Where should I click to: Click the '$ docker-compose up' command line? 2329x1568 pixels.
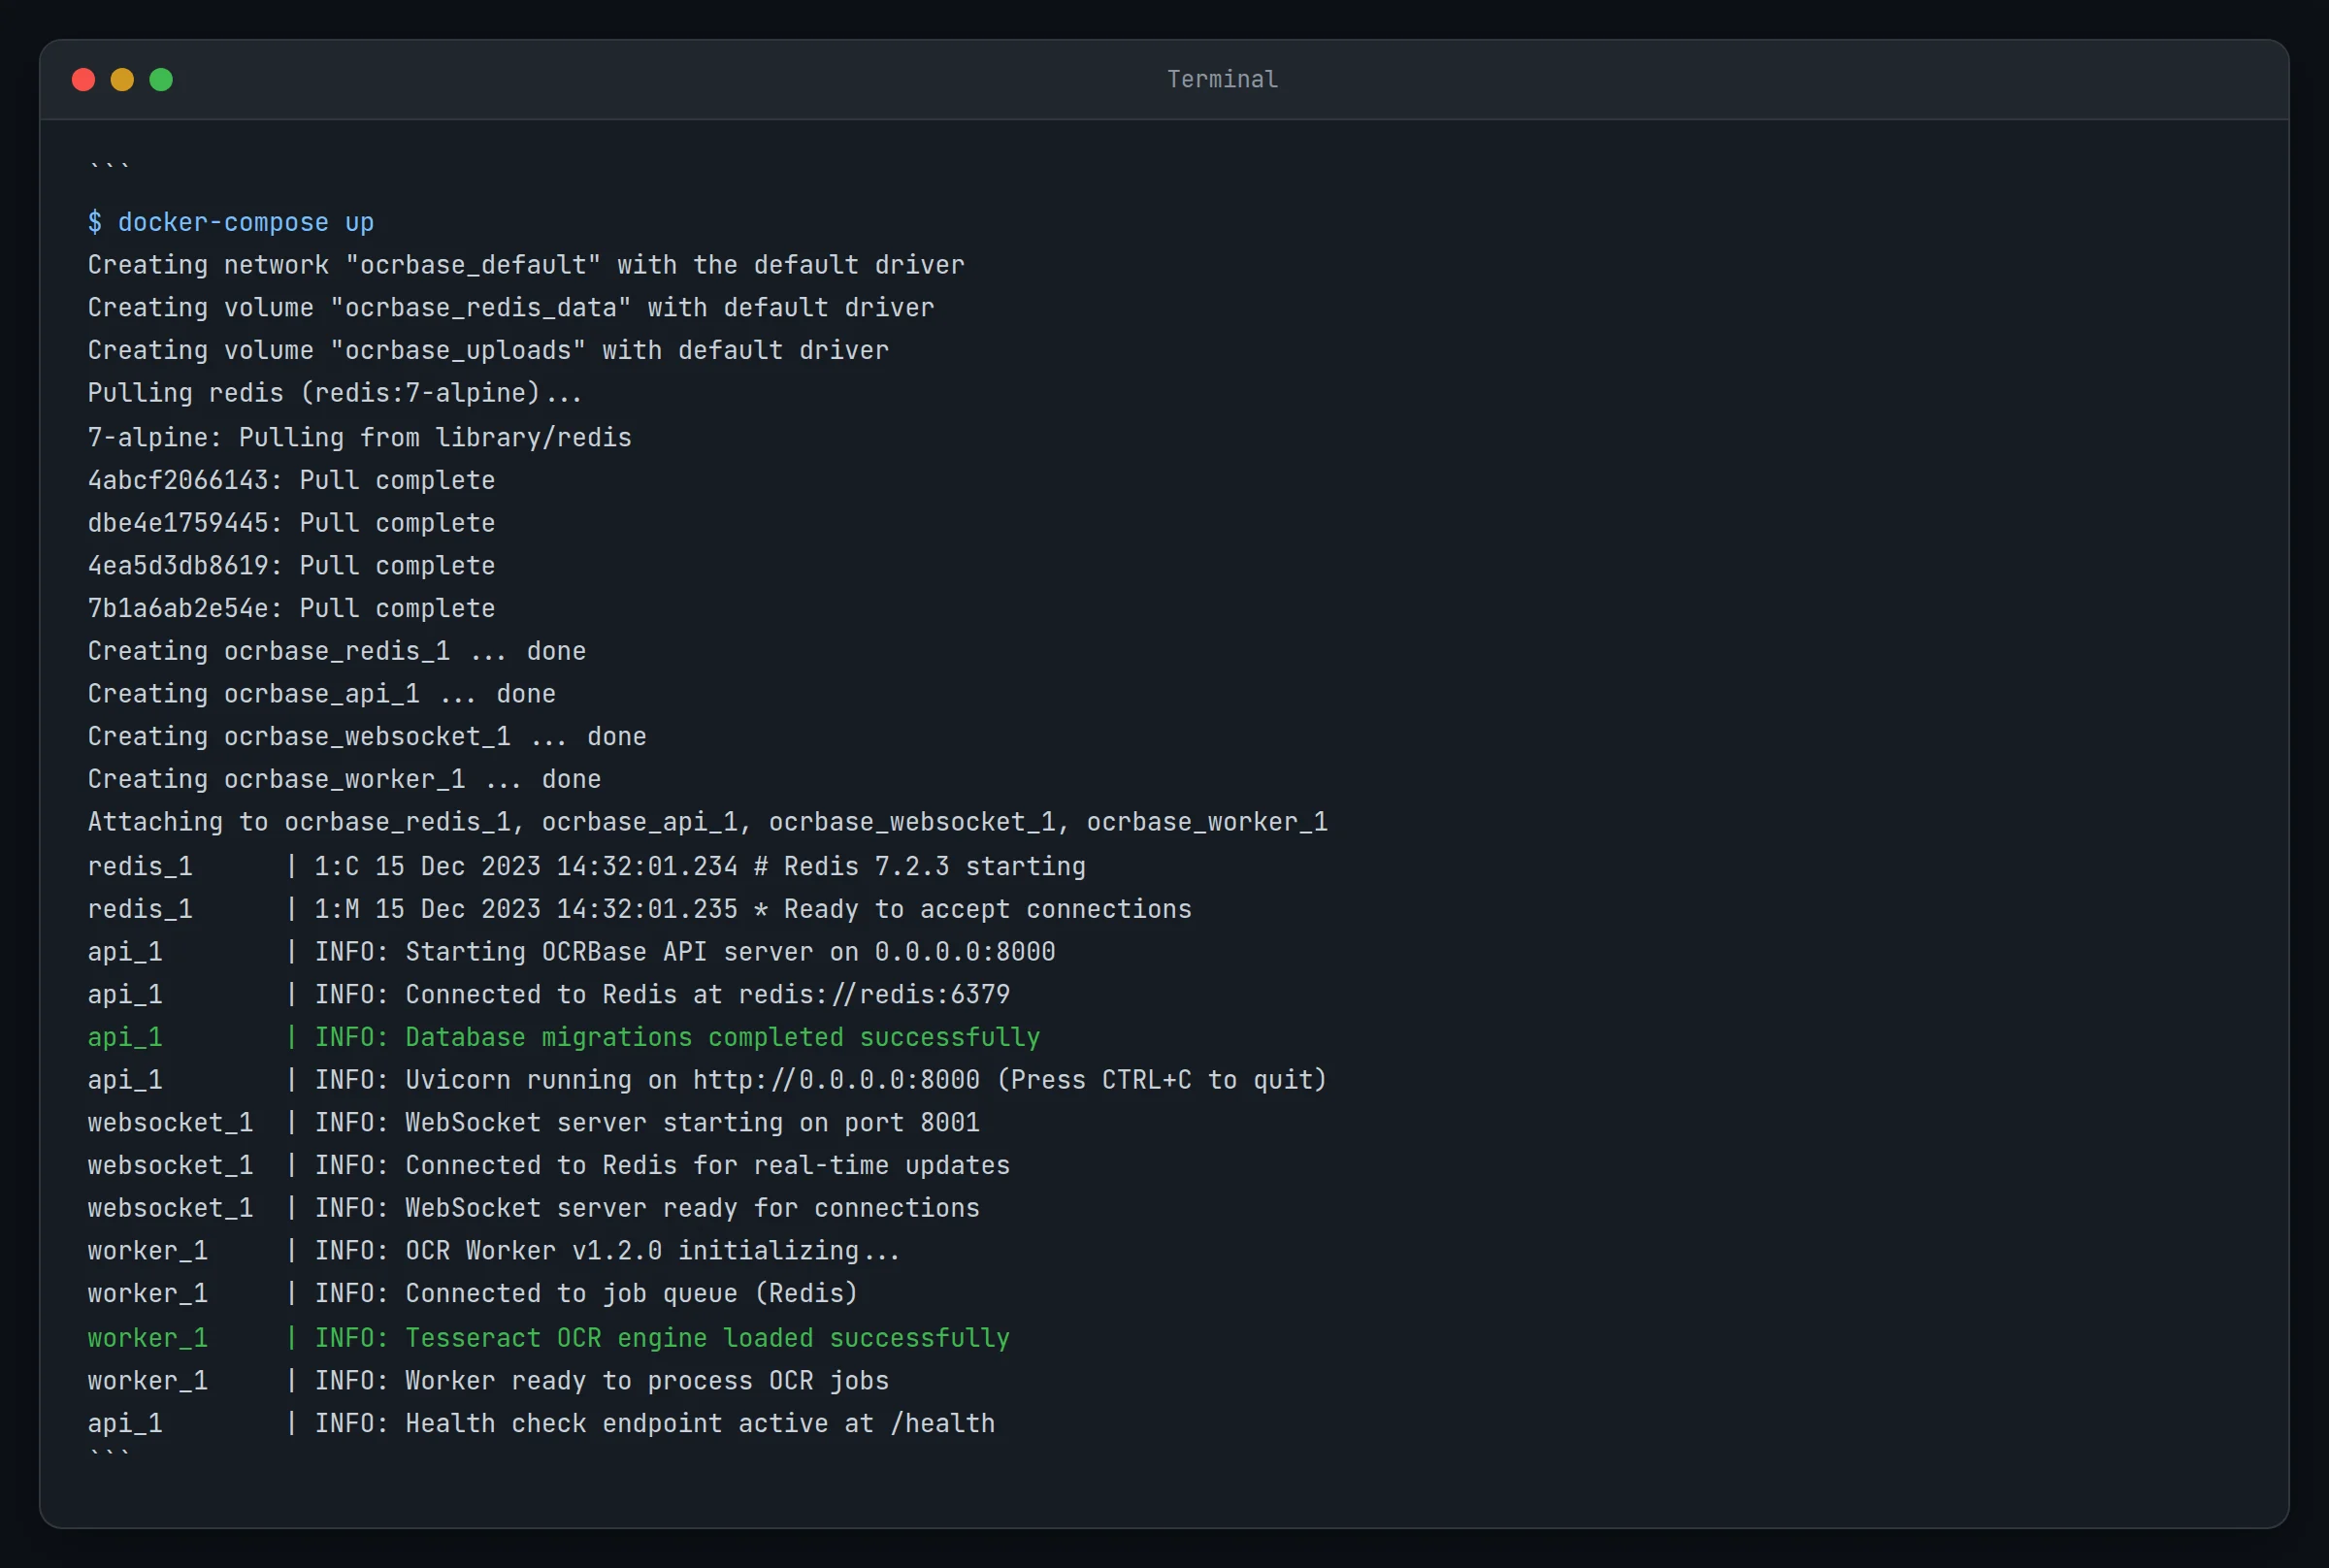231,222
